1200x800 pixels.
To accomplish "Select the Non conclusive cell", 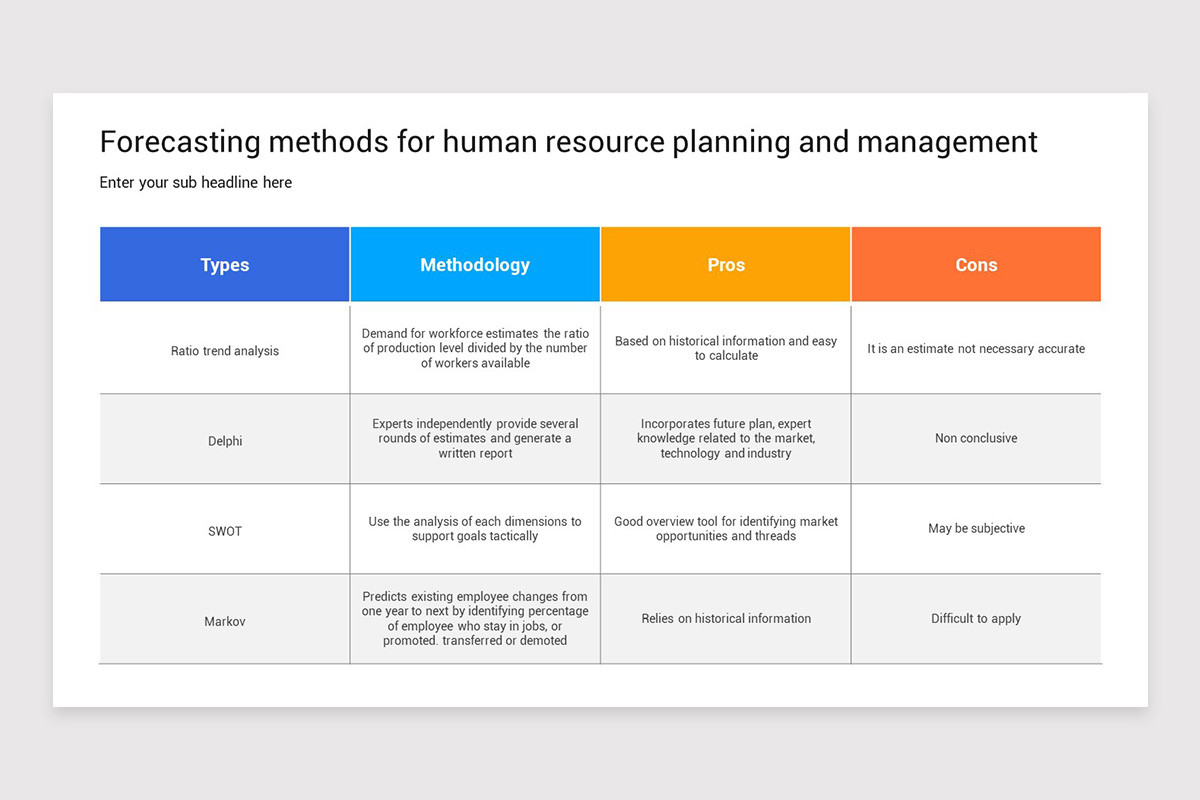I will 976,438.
